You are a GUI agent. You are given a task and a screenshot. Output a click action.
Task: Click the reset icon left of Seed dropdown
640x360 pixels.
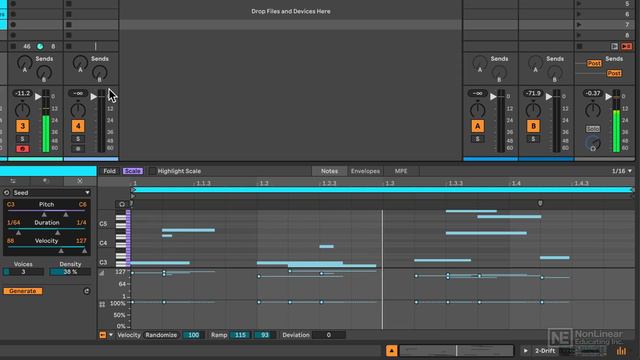(x=6, y=193)
